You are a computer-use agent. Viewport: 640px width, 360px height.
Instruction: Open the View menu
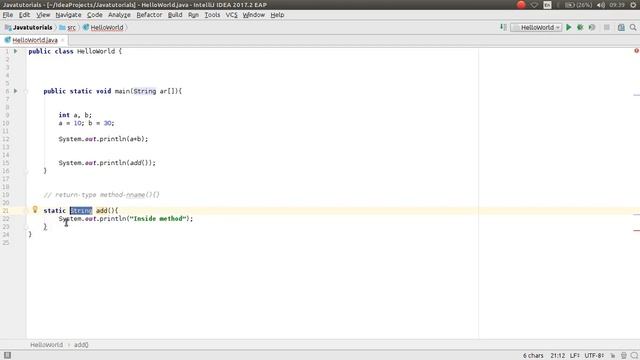[x=43, y=15]
